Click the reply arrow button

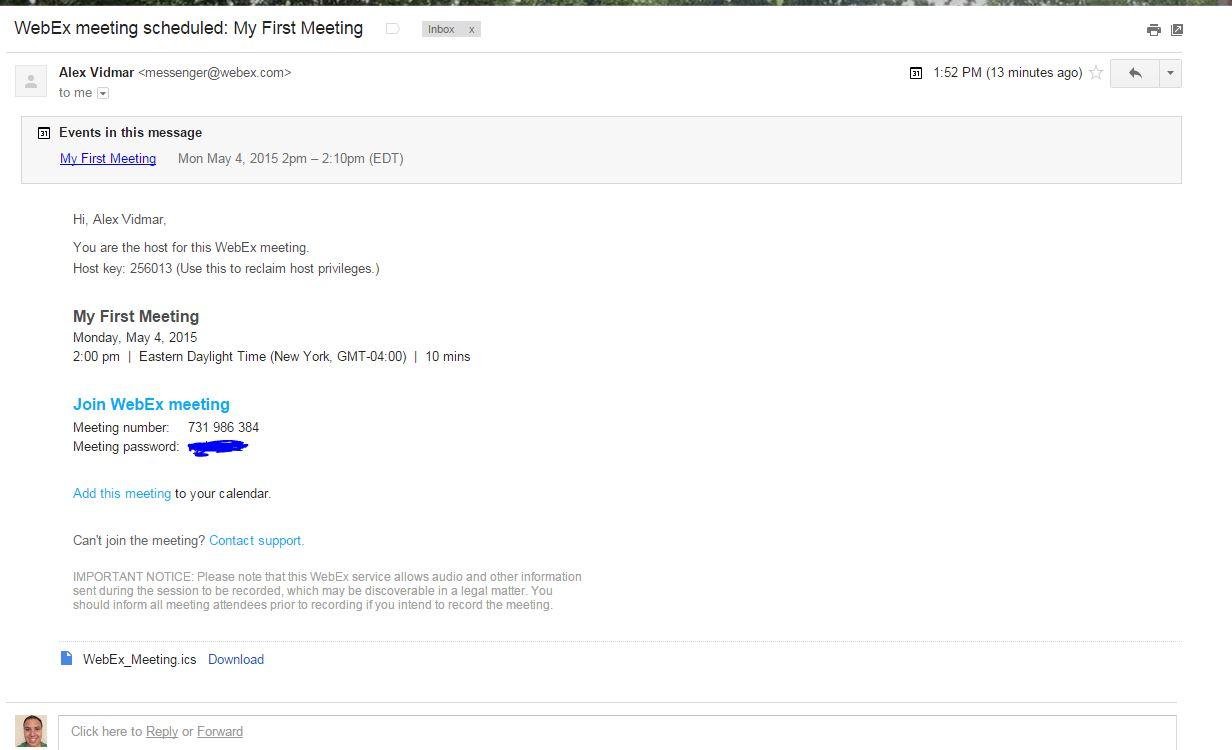click(1135, 73)
